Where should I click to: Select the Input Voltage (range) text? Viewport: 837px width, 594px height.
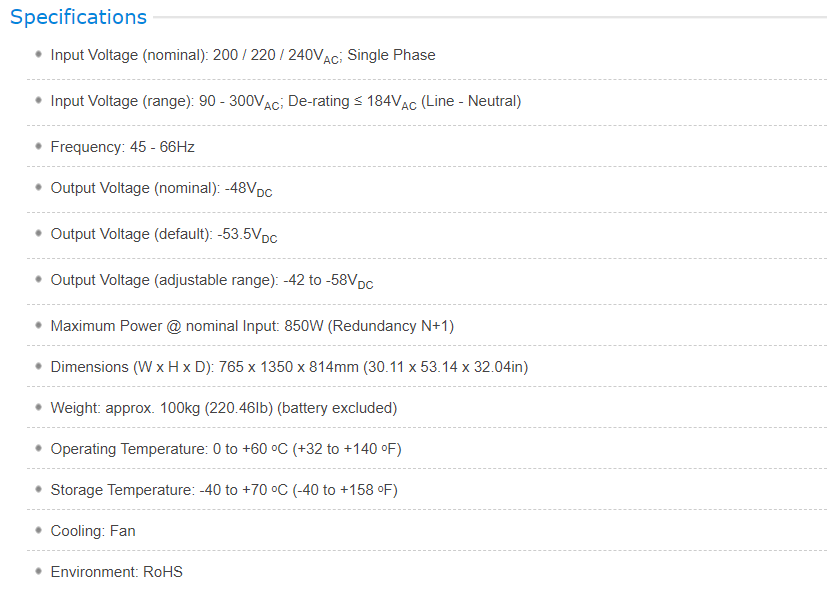pyautogui.click(x=286, y=101)
